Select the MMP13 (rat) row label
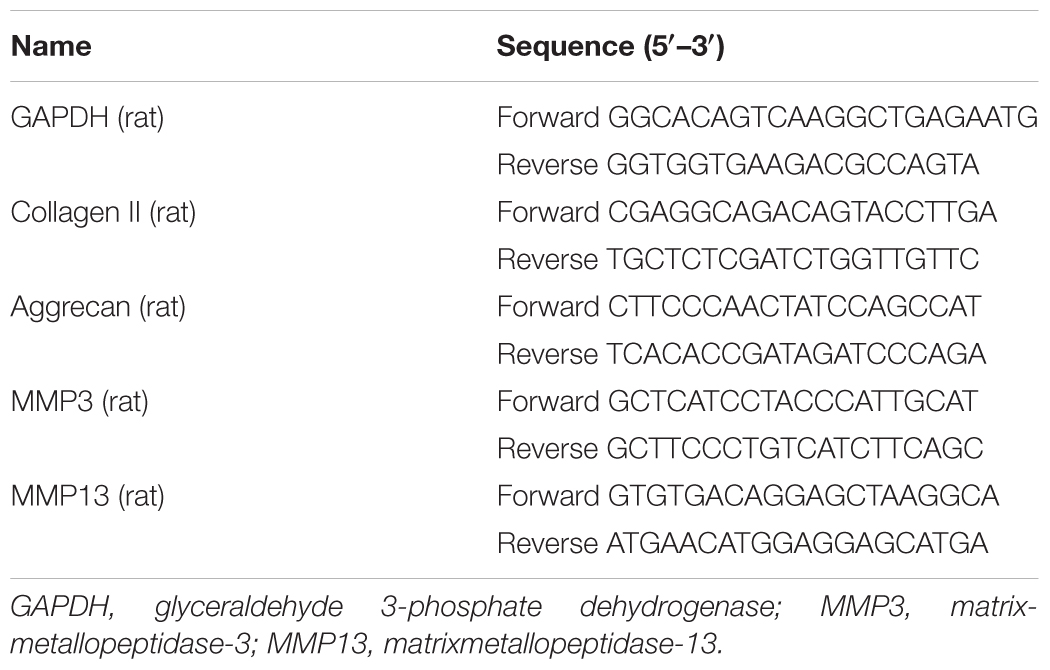The image size is (1050, 670). coord(87,497)
